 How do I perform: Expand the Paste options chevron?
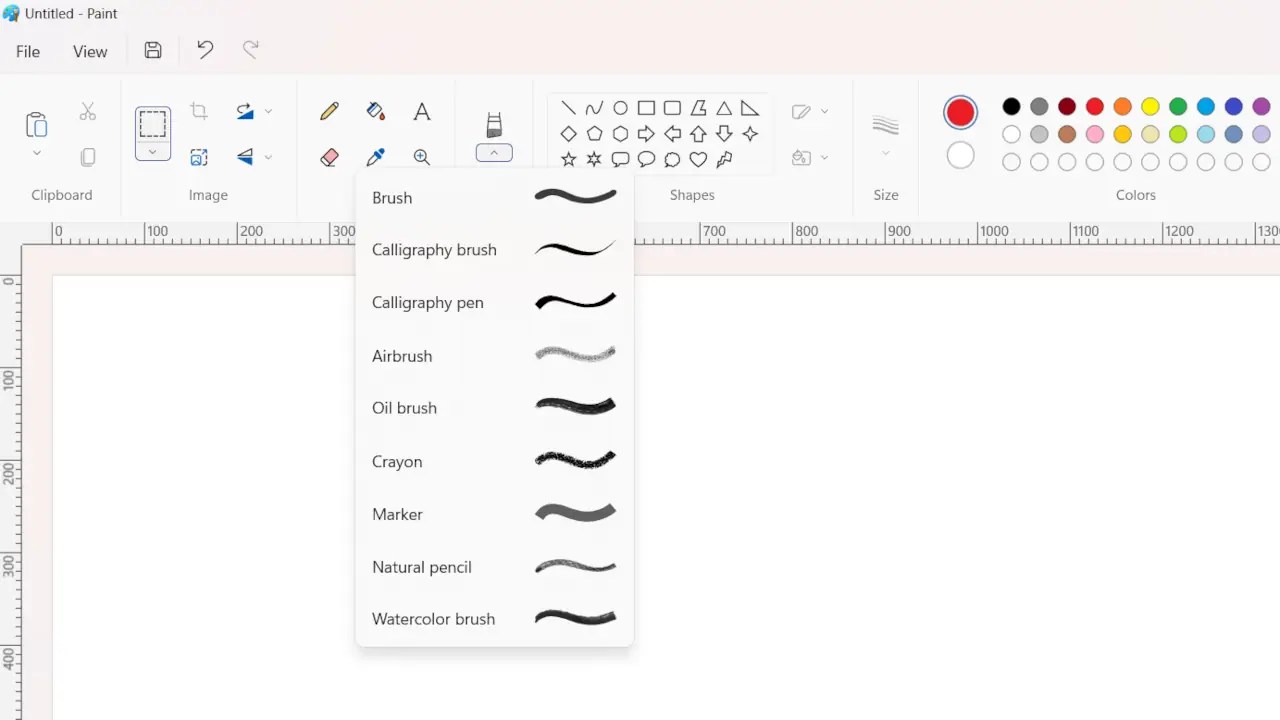coord(36,153)
